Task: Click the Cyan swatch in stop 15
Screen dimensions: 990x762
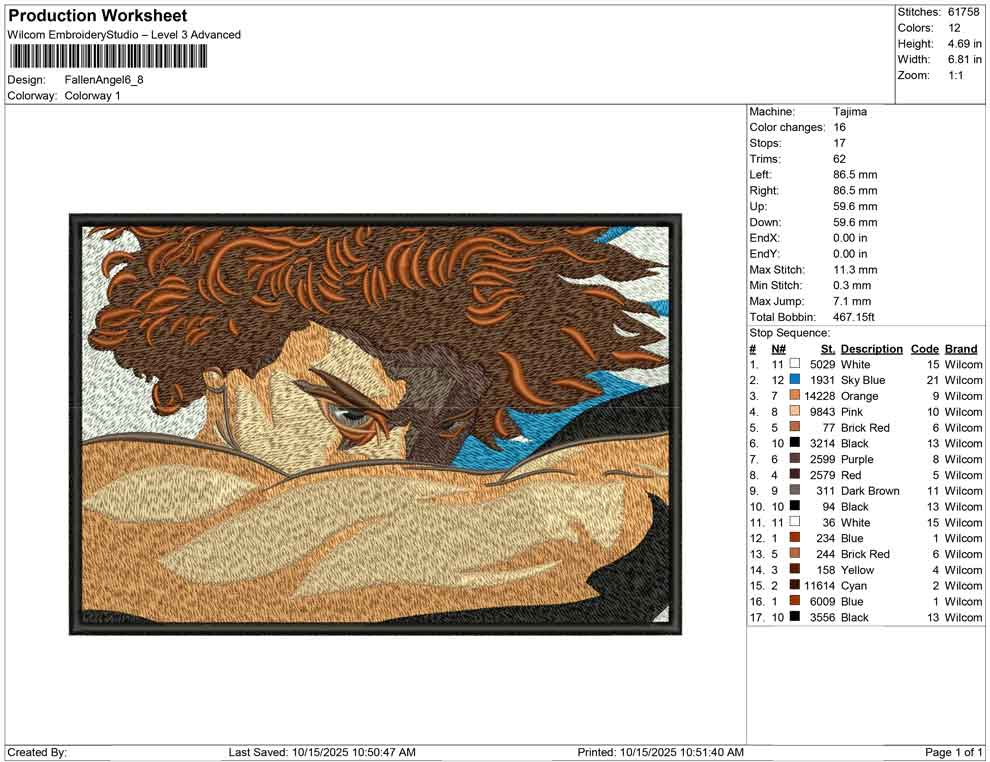Action: pos(795,585)
